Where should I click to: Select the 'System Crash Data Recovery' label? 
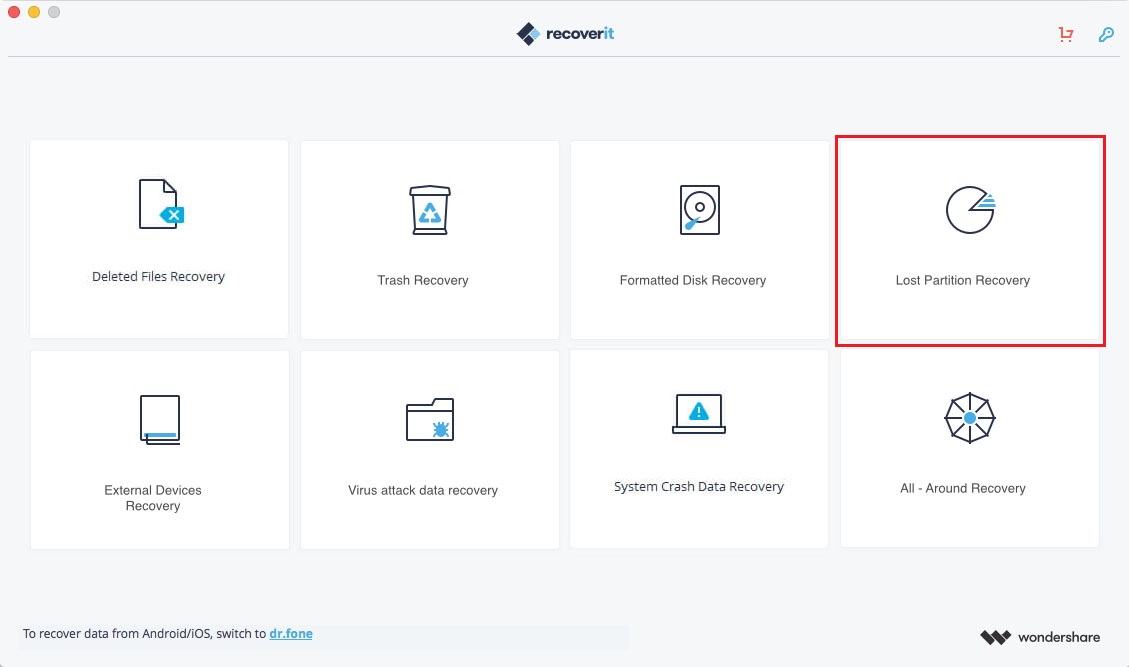click(698, 487)
